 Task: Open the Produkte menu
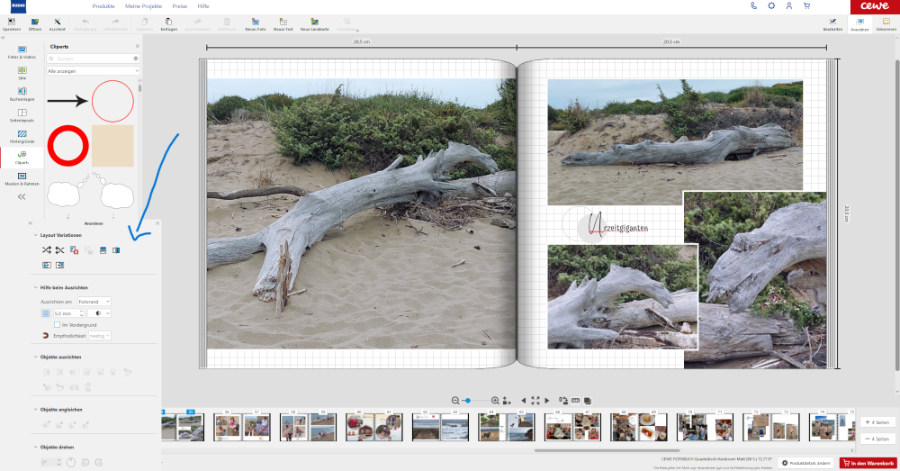pos(103,6)
